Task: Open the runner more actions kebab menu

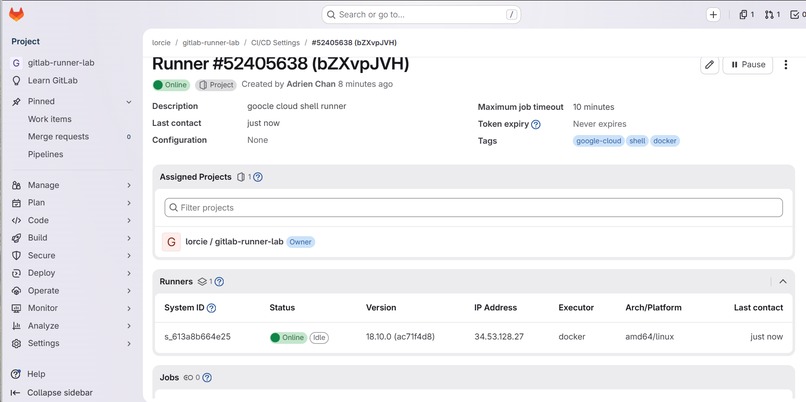Action: (785, 65)
